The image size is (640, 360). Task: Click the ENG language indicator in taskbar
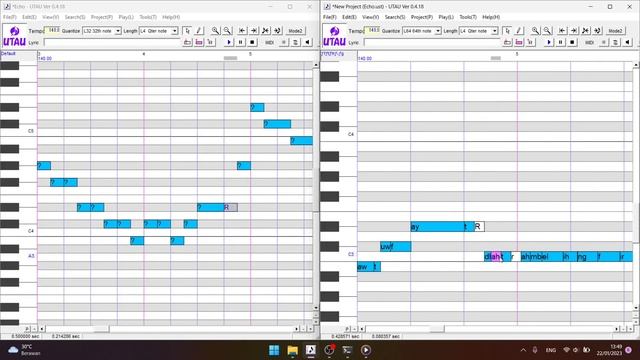click(551, 350)
